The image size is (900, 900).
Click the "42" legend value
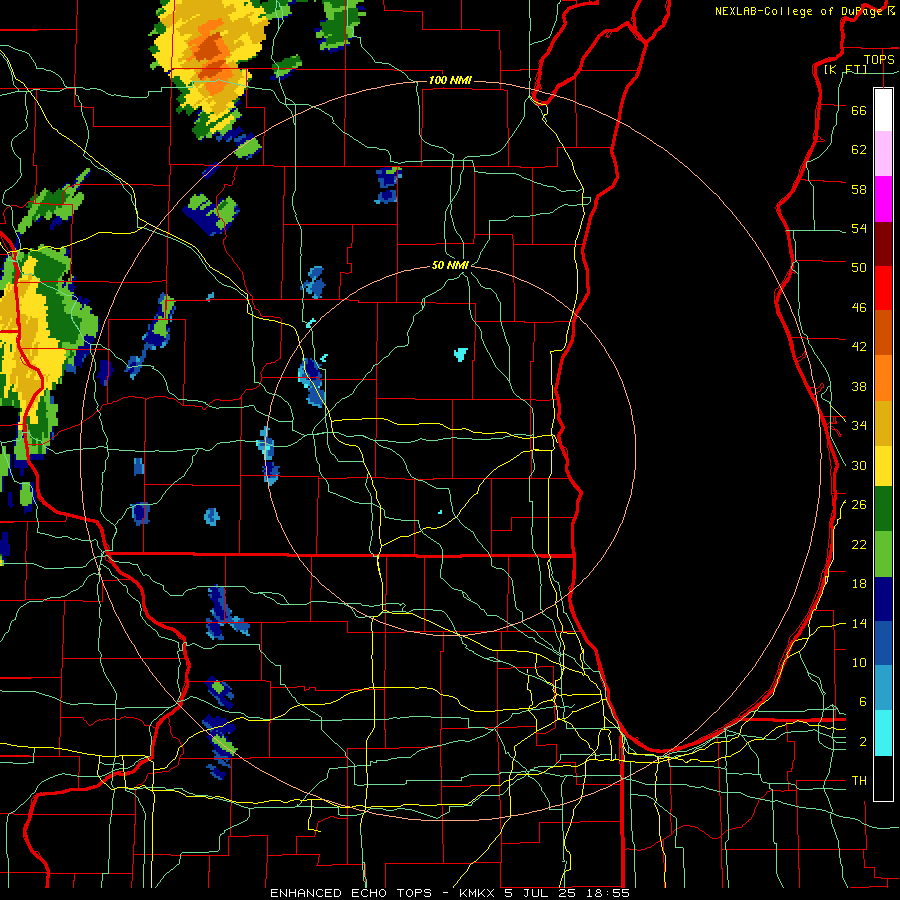[x=859, y=347]
